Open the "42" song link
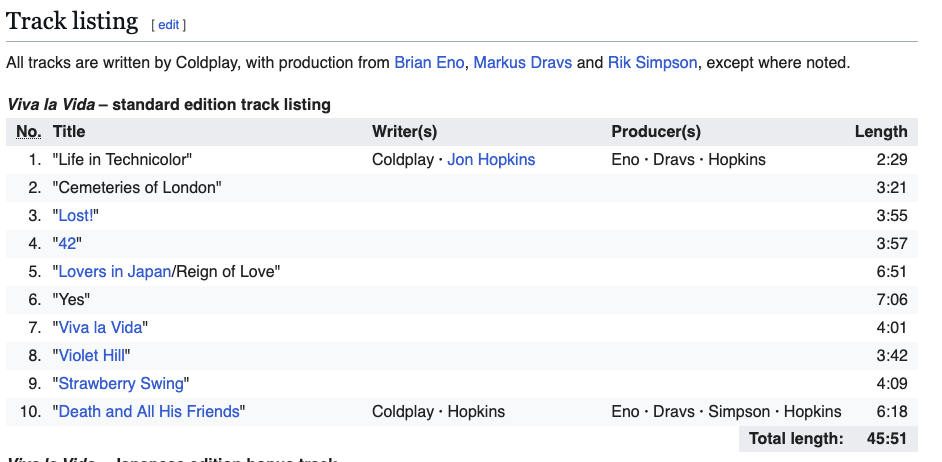Image resolution: width=942 pixels, height=462 pixels. pyautogui.click(x=67, y=243)
